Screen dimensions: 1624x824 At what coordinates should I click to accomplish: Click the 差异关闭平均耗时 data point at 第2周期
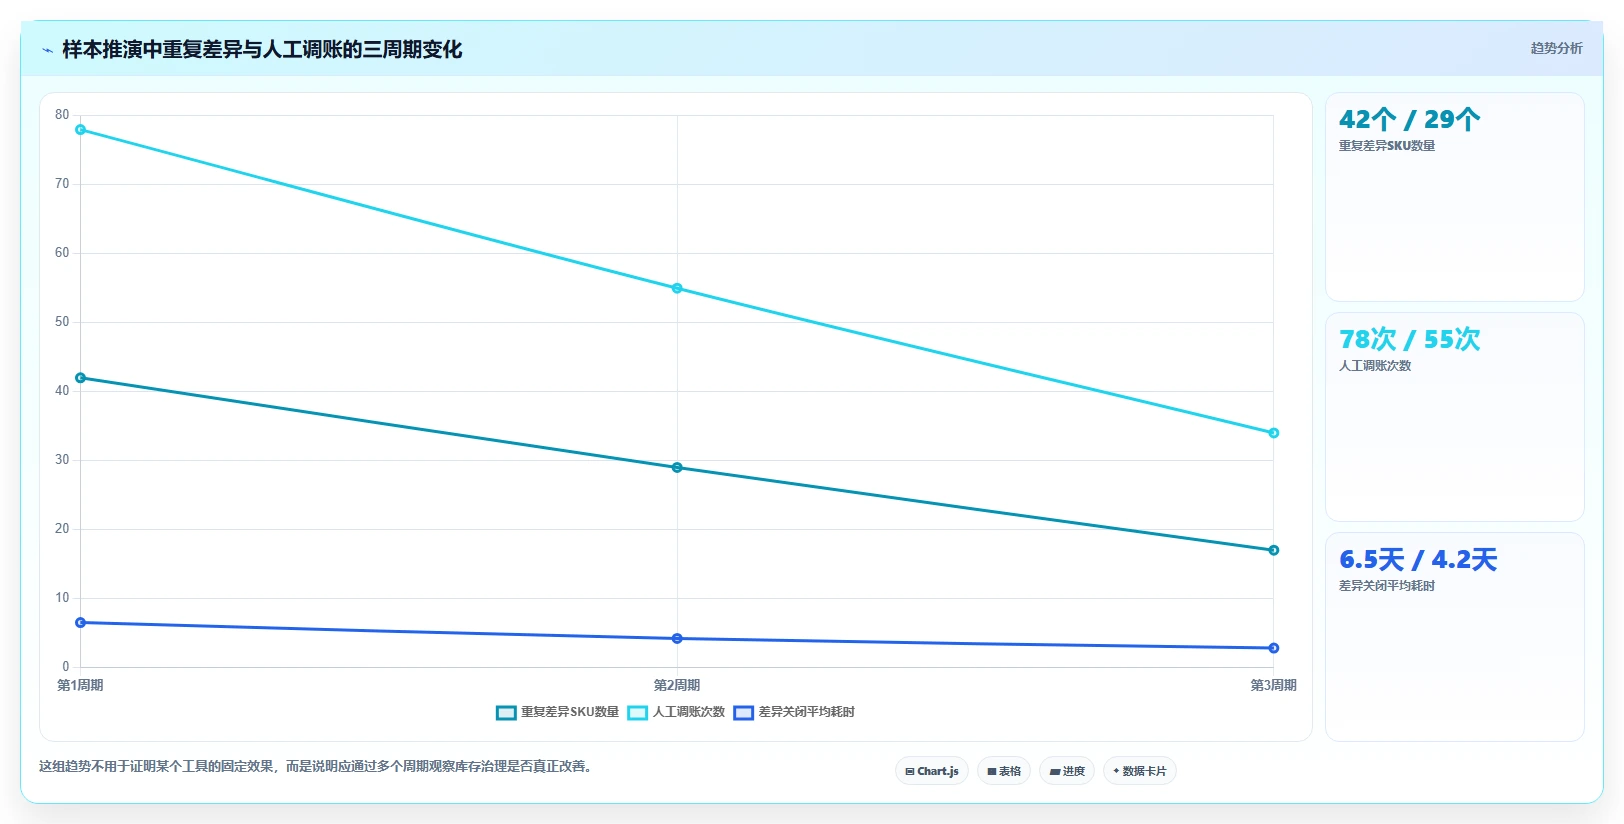coord(677,638)
